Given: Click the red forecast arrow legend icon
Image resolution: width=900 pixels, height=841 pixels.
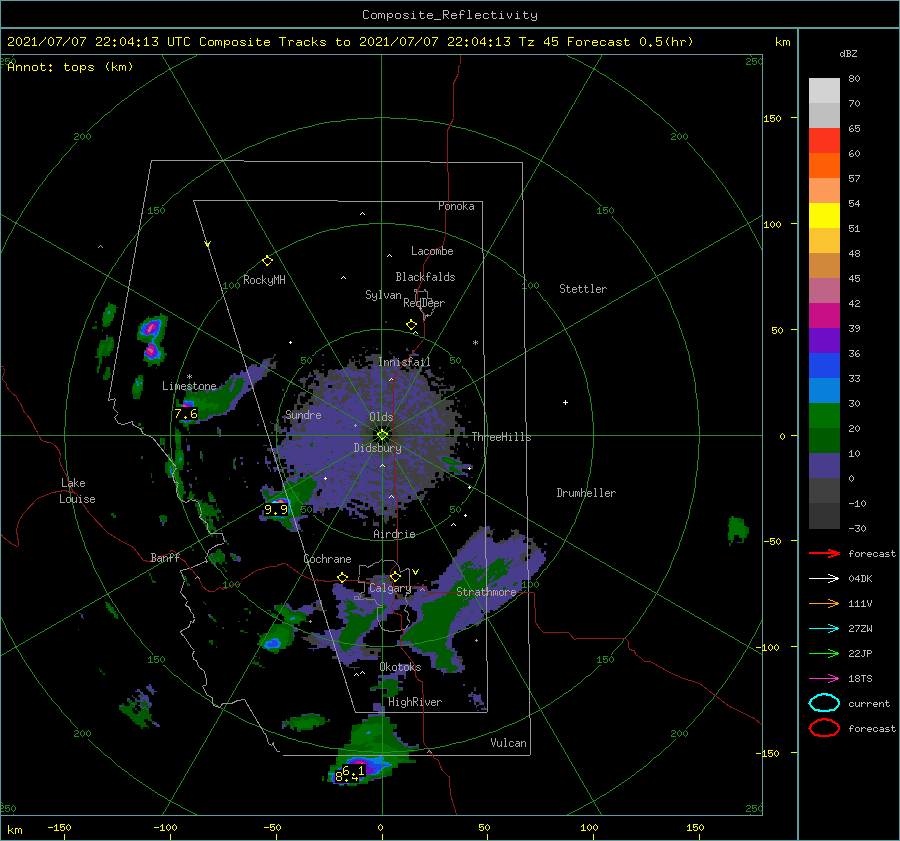Looking at the screenshot, I should click(824, 553).
